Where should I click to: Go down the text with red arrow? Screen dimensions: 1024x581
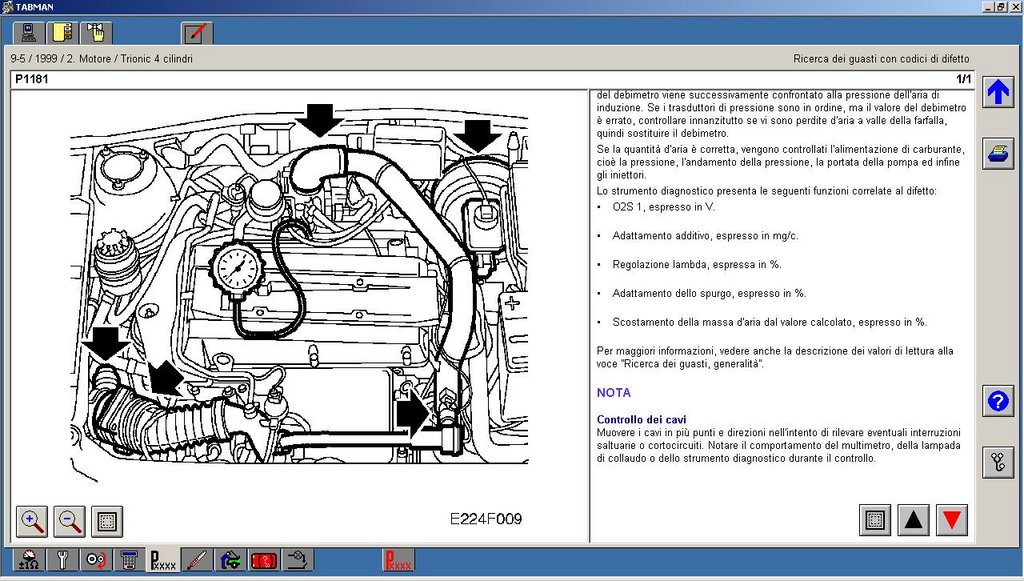pyautogui.click(x=952, y=520)
